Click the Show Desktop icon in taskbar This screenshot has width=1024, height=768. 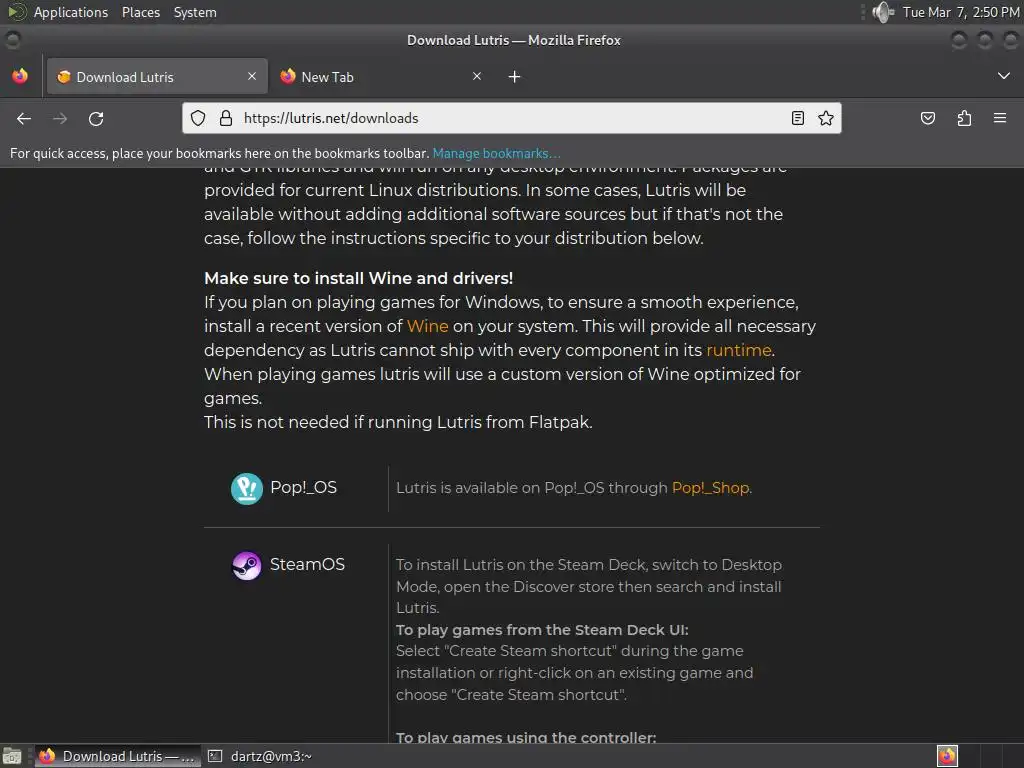[12, 756]
